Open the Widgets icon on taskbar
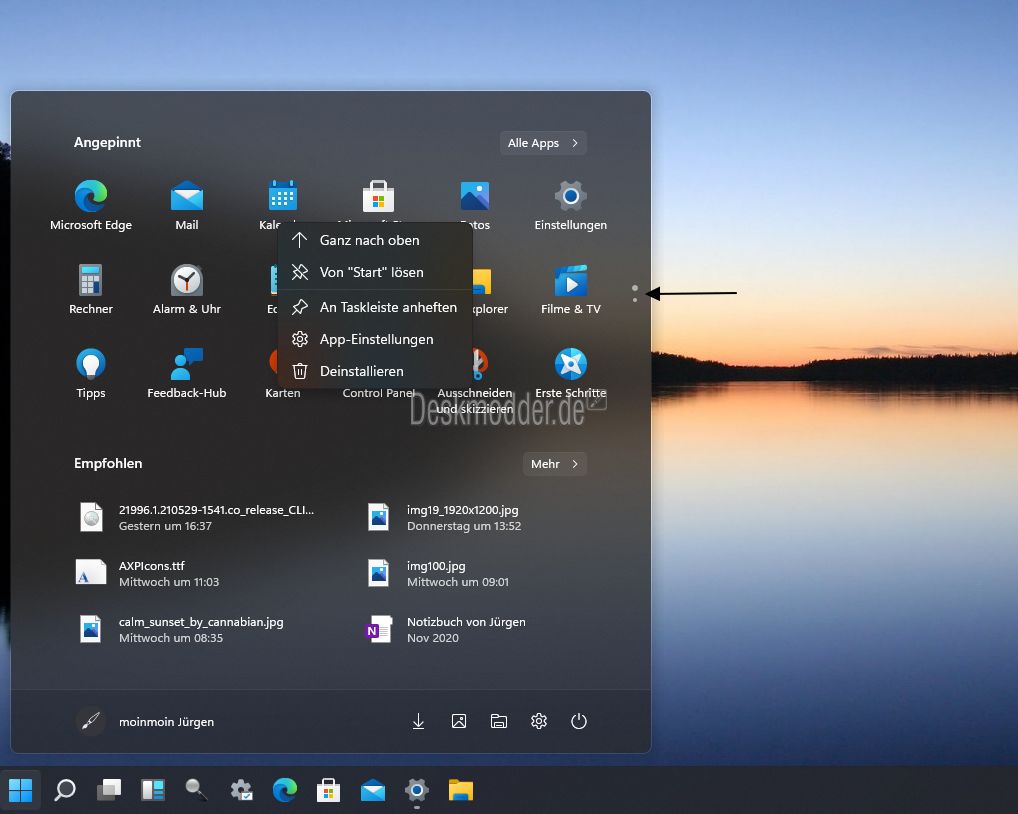 153,790
